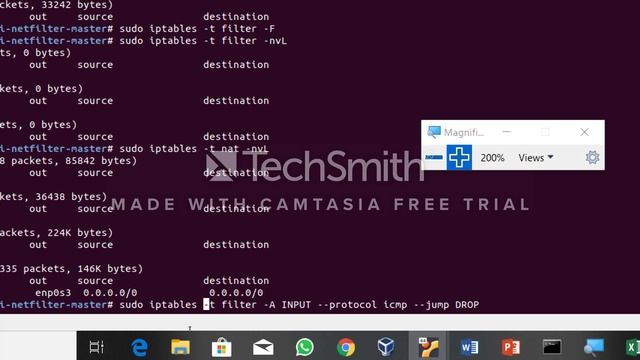640x360 pixels.
Task: Click '335 packets, 146K bytes)' line
Action: click(71, 269)
